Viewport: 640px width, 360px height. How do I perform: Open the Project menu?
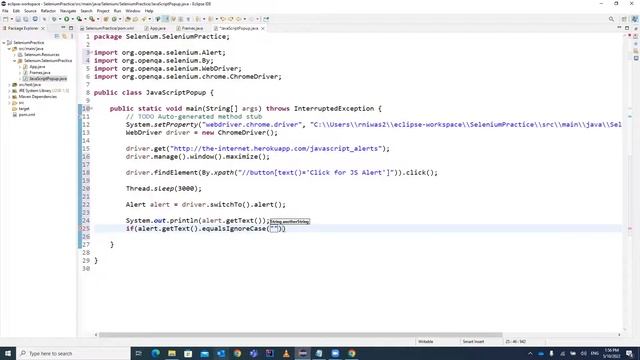click(103, 11)
